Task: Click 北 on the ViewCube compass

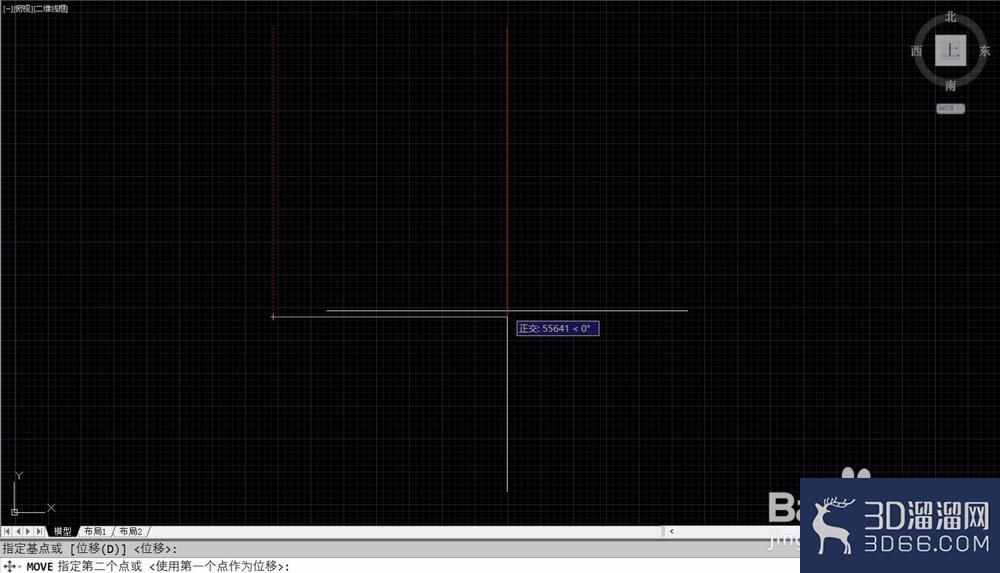Action: pos(950,17)
